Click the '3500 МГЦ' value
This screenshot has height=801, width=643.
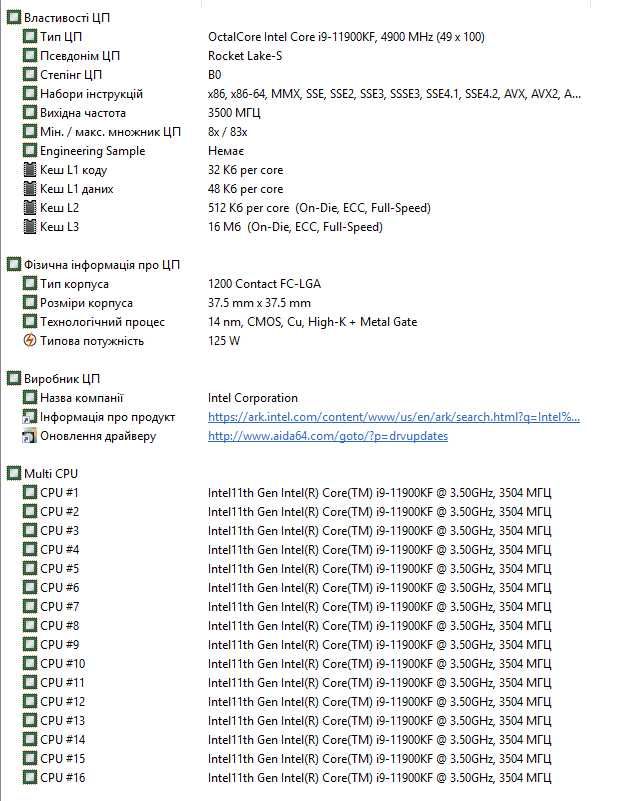[234, 113]
